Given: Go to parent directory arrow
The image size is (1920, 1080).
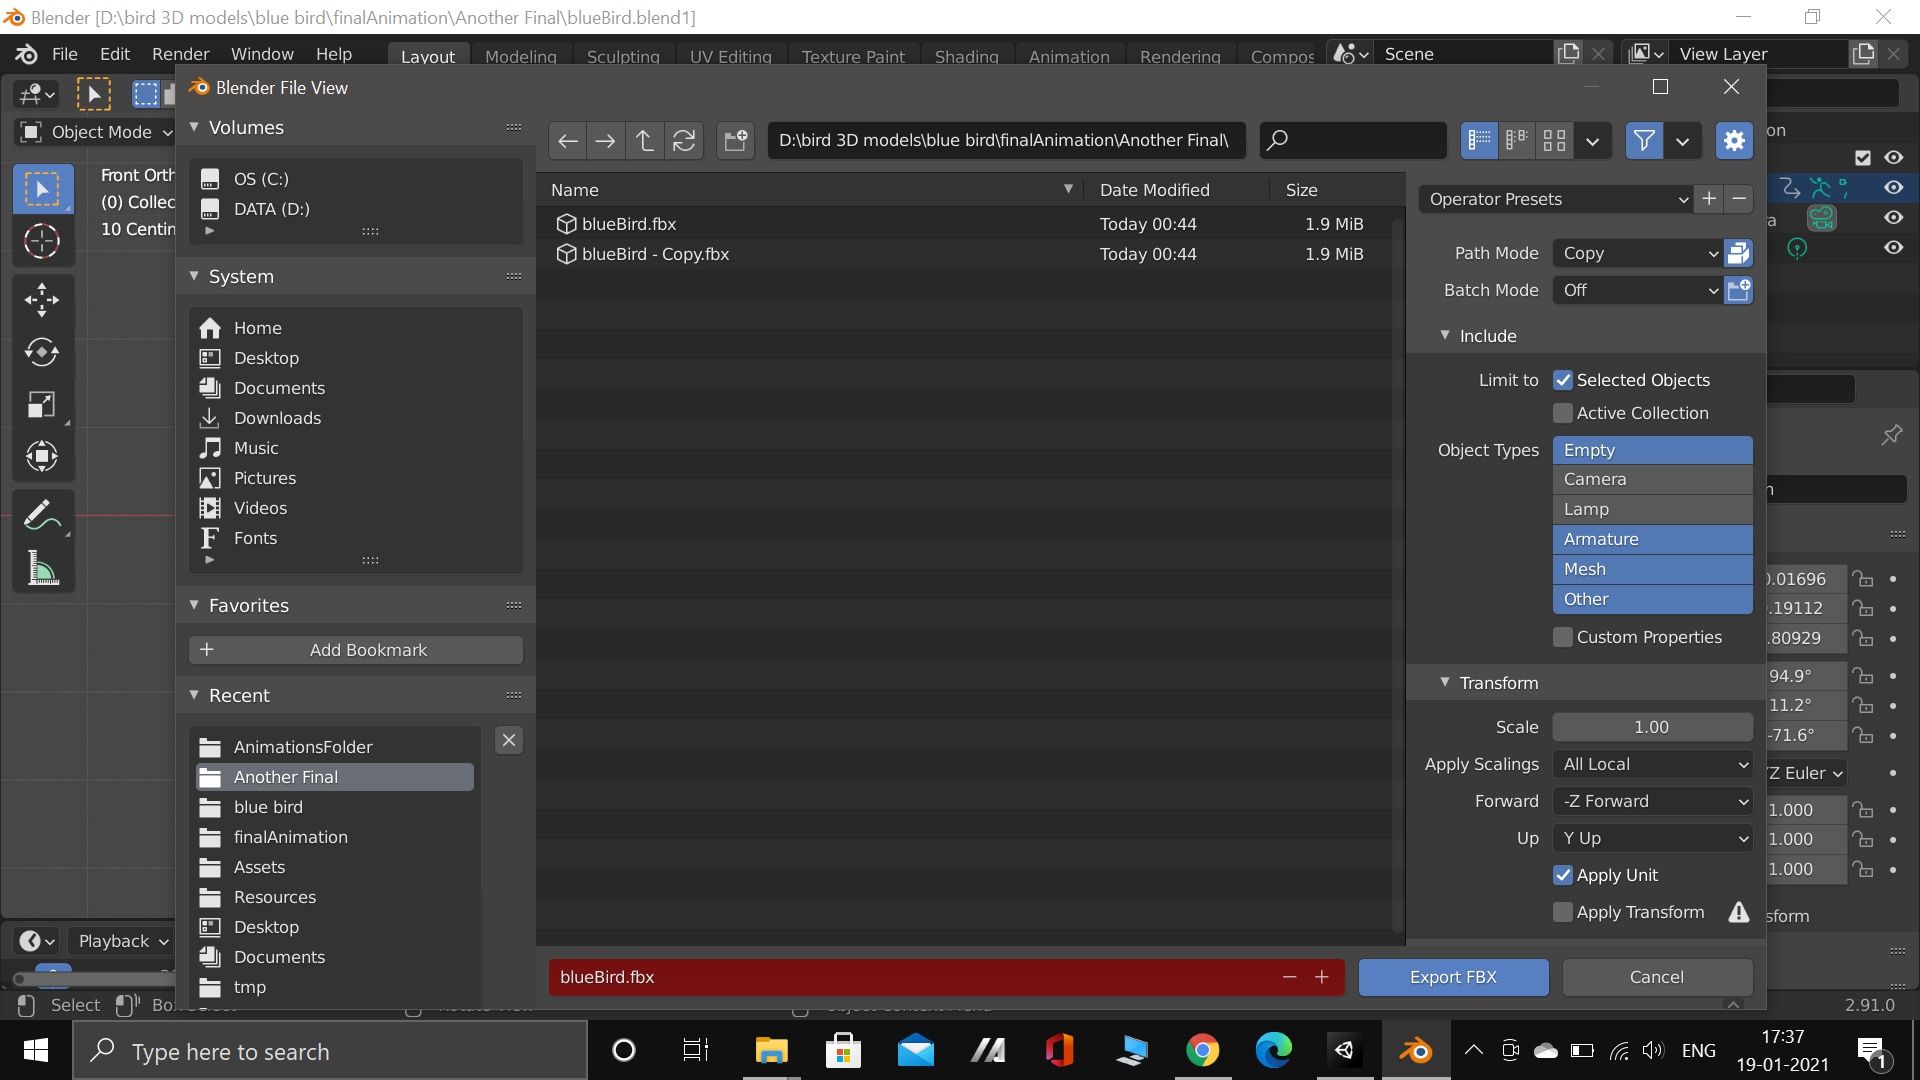Looking at the screenshot, I should [x=645, y=141].
